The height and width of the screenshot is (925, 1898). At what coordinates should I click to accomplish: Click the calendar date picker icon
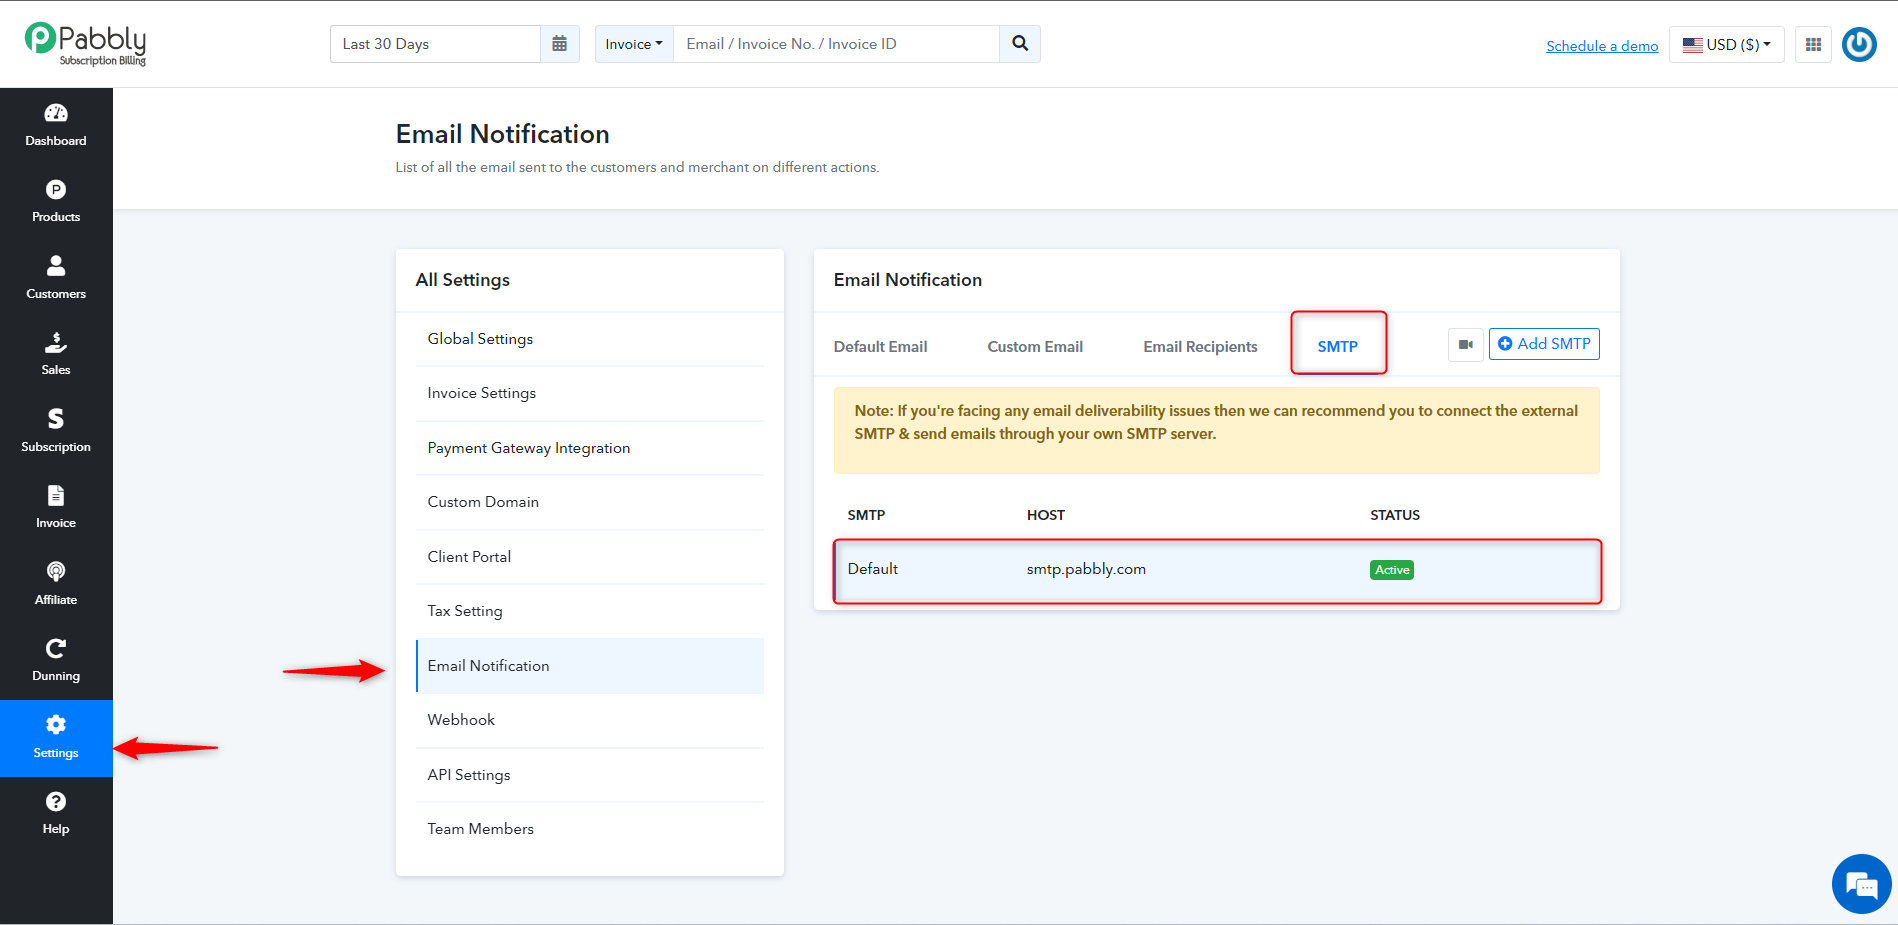(560, 44)
